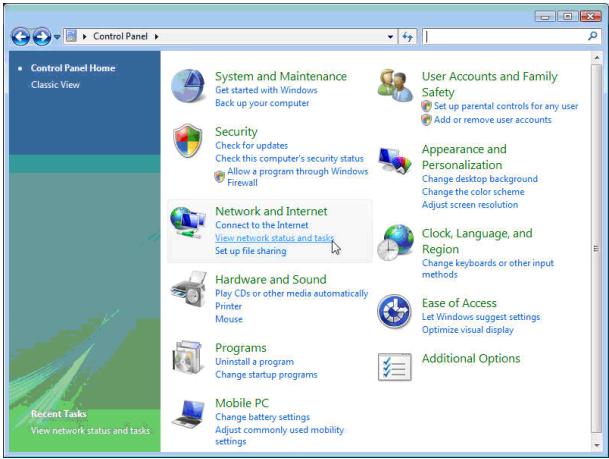Click the search magnifier icon

click(x=592, y=36)
